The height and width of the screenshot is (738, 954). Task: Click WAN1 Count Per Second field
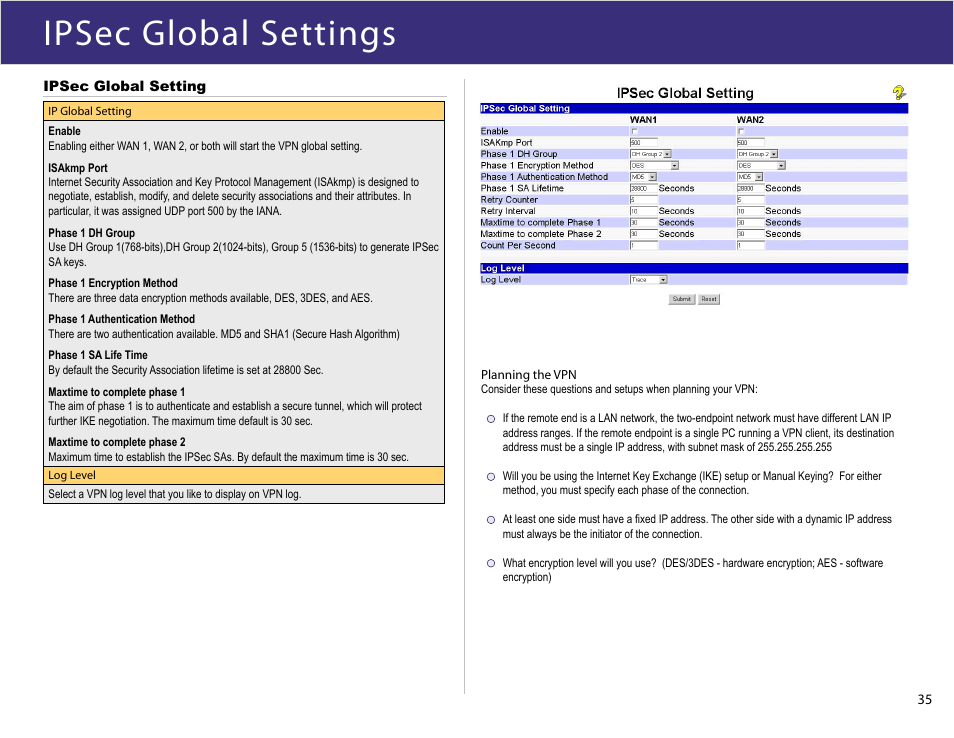click(x=644, y=246)
